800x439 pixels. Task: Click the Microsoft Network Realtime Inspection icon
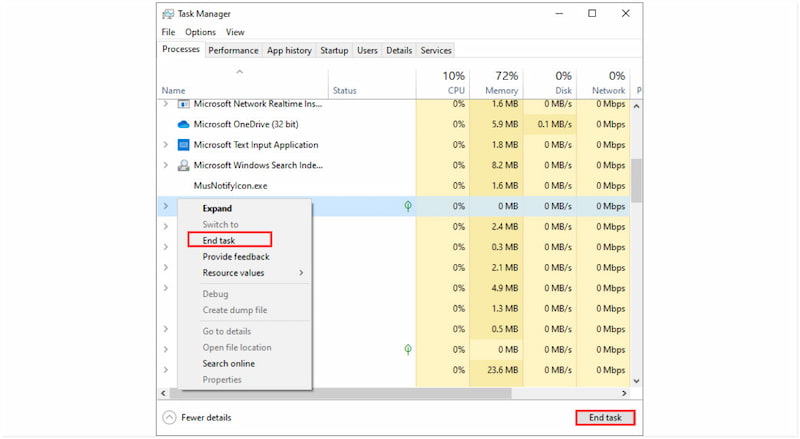tap(183, 104)
